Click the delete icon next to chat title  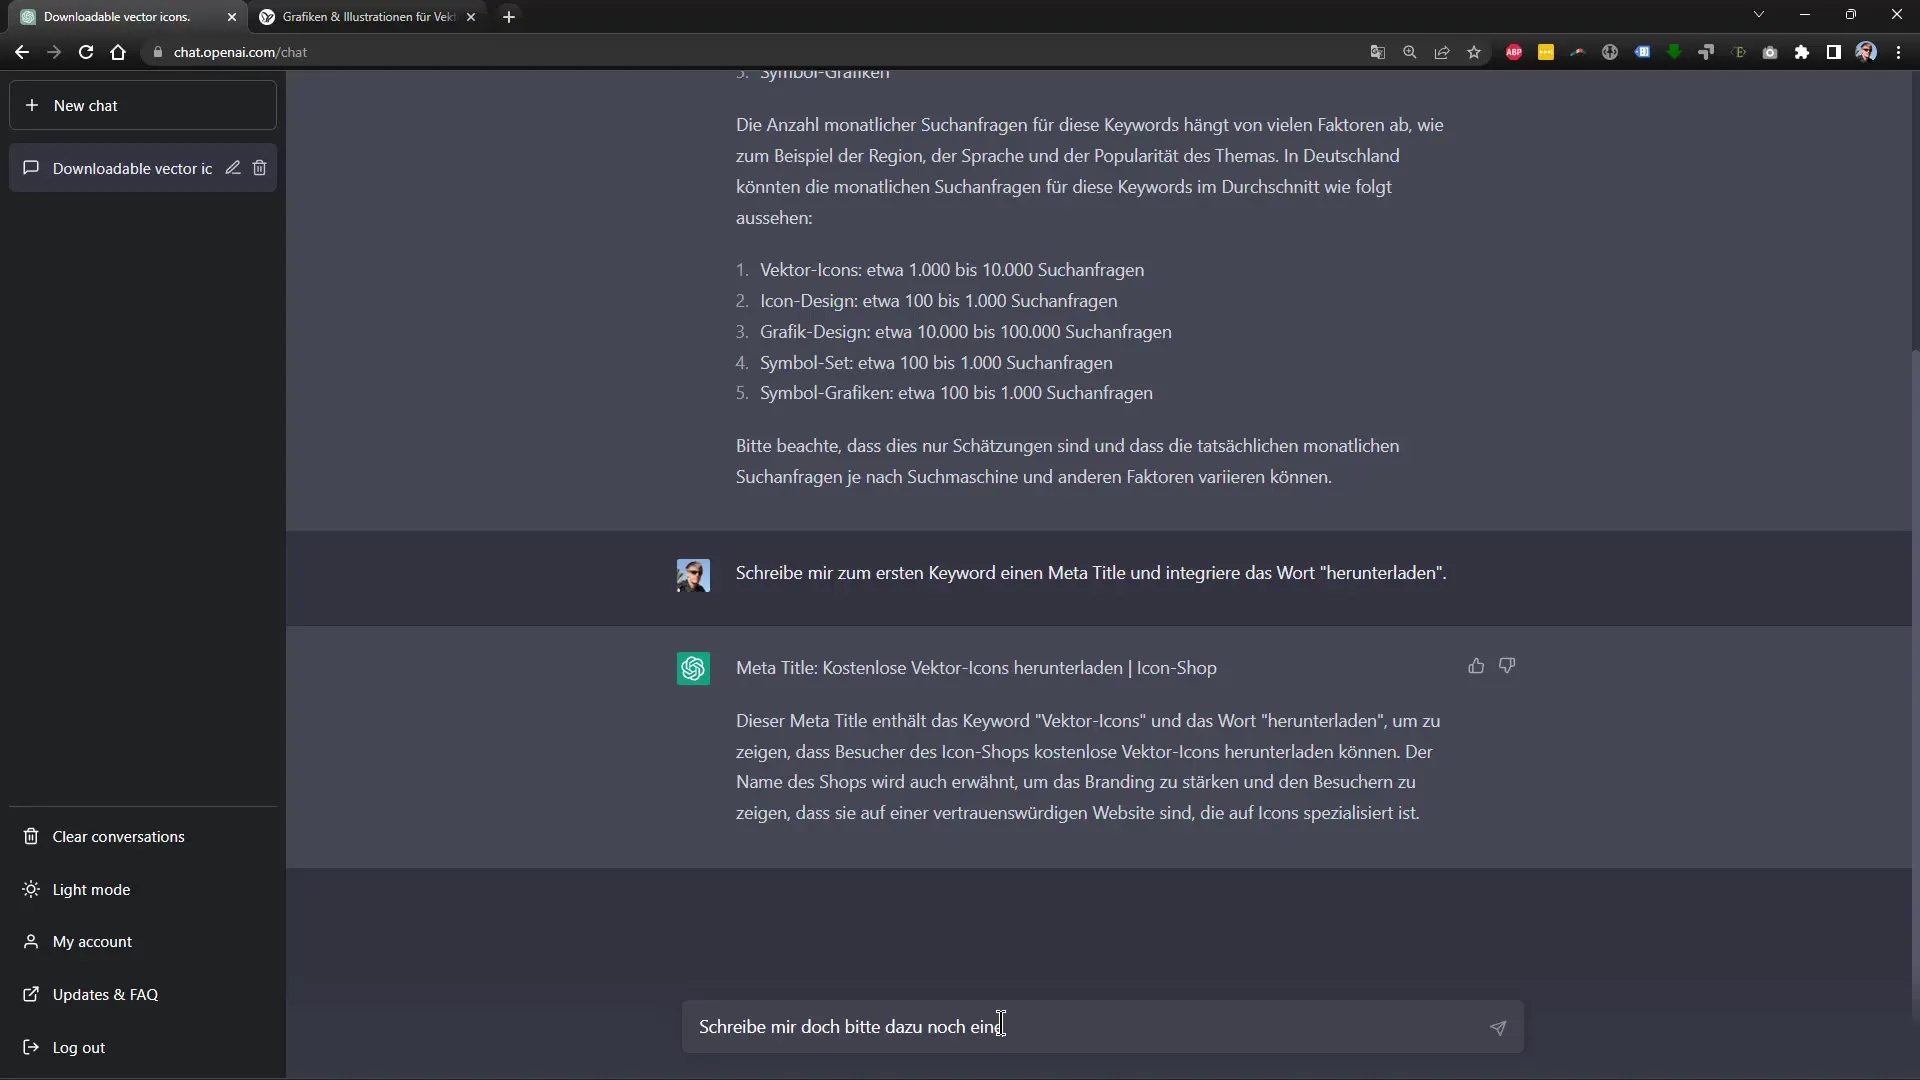(x=260, y=167)
